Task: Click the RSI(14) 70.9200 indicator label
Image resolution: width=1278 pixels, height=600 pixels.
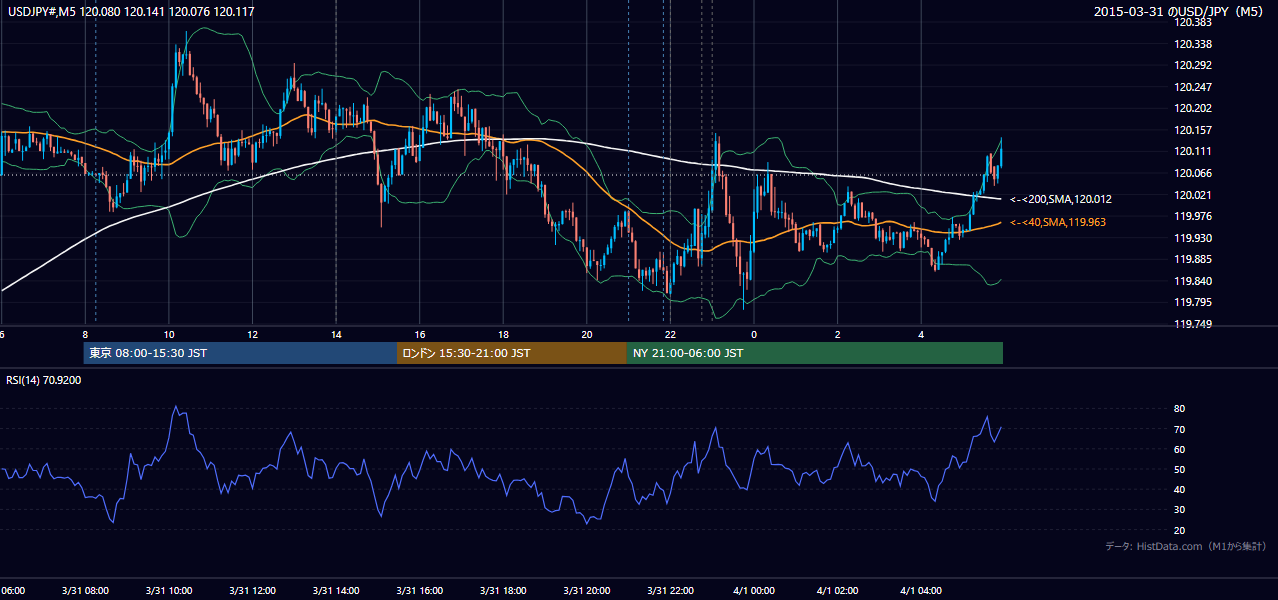Action: tap(44, 380)
